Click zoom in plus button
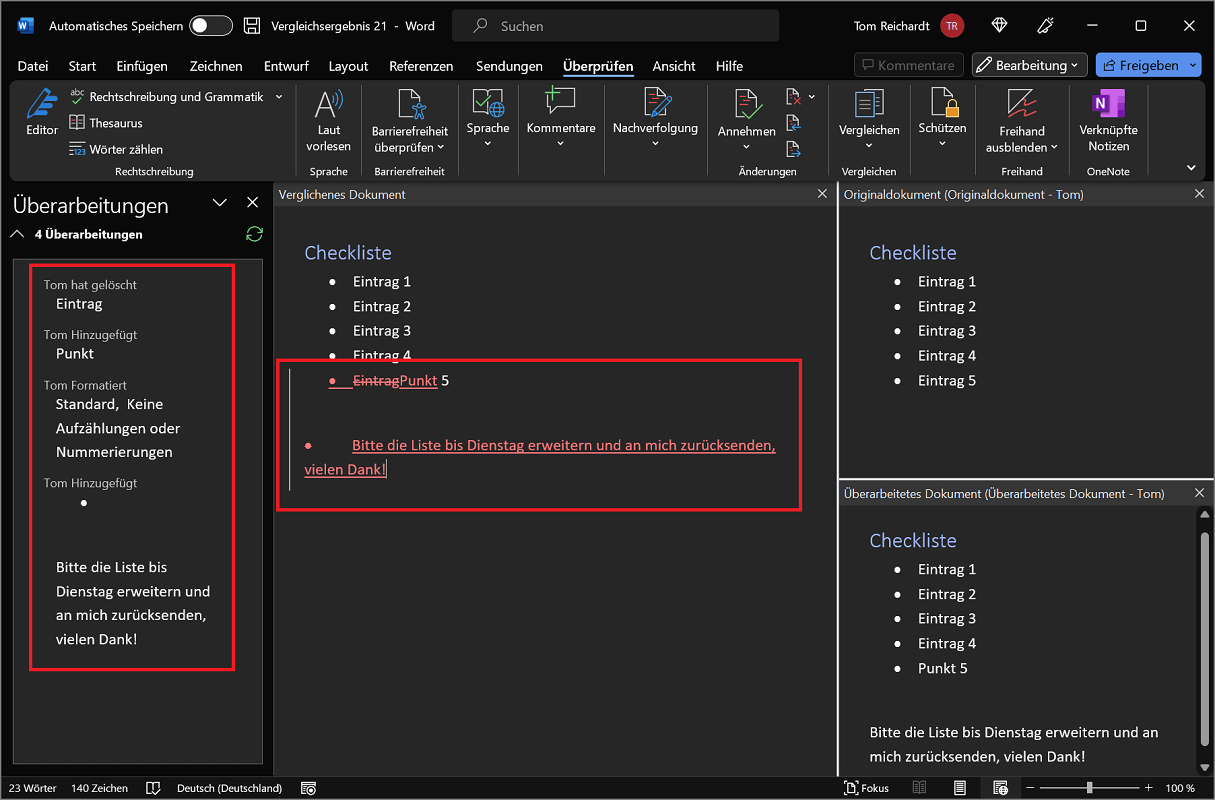 coord(1149,788)
